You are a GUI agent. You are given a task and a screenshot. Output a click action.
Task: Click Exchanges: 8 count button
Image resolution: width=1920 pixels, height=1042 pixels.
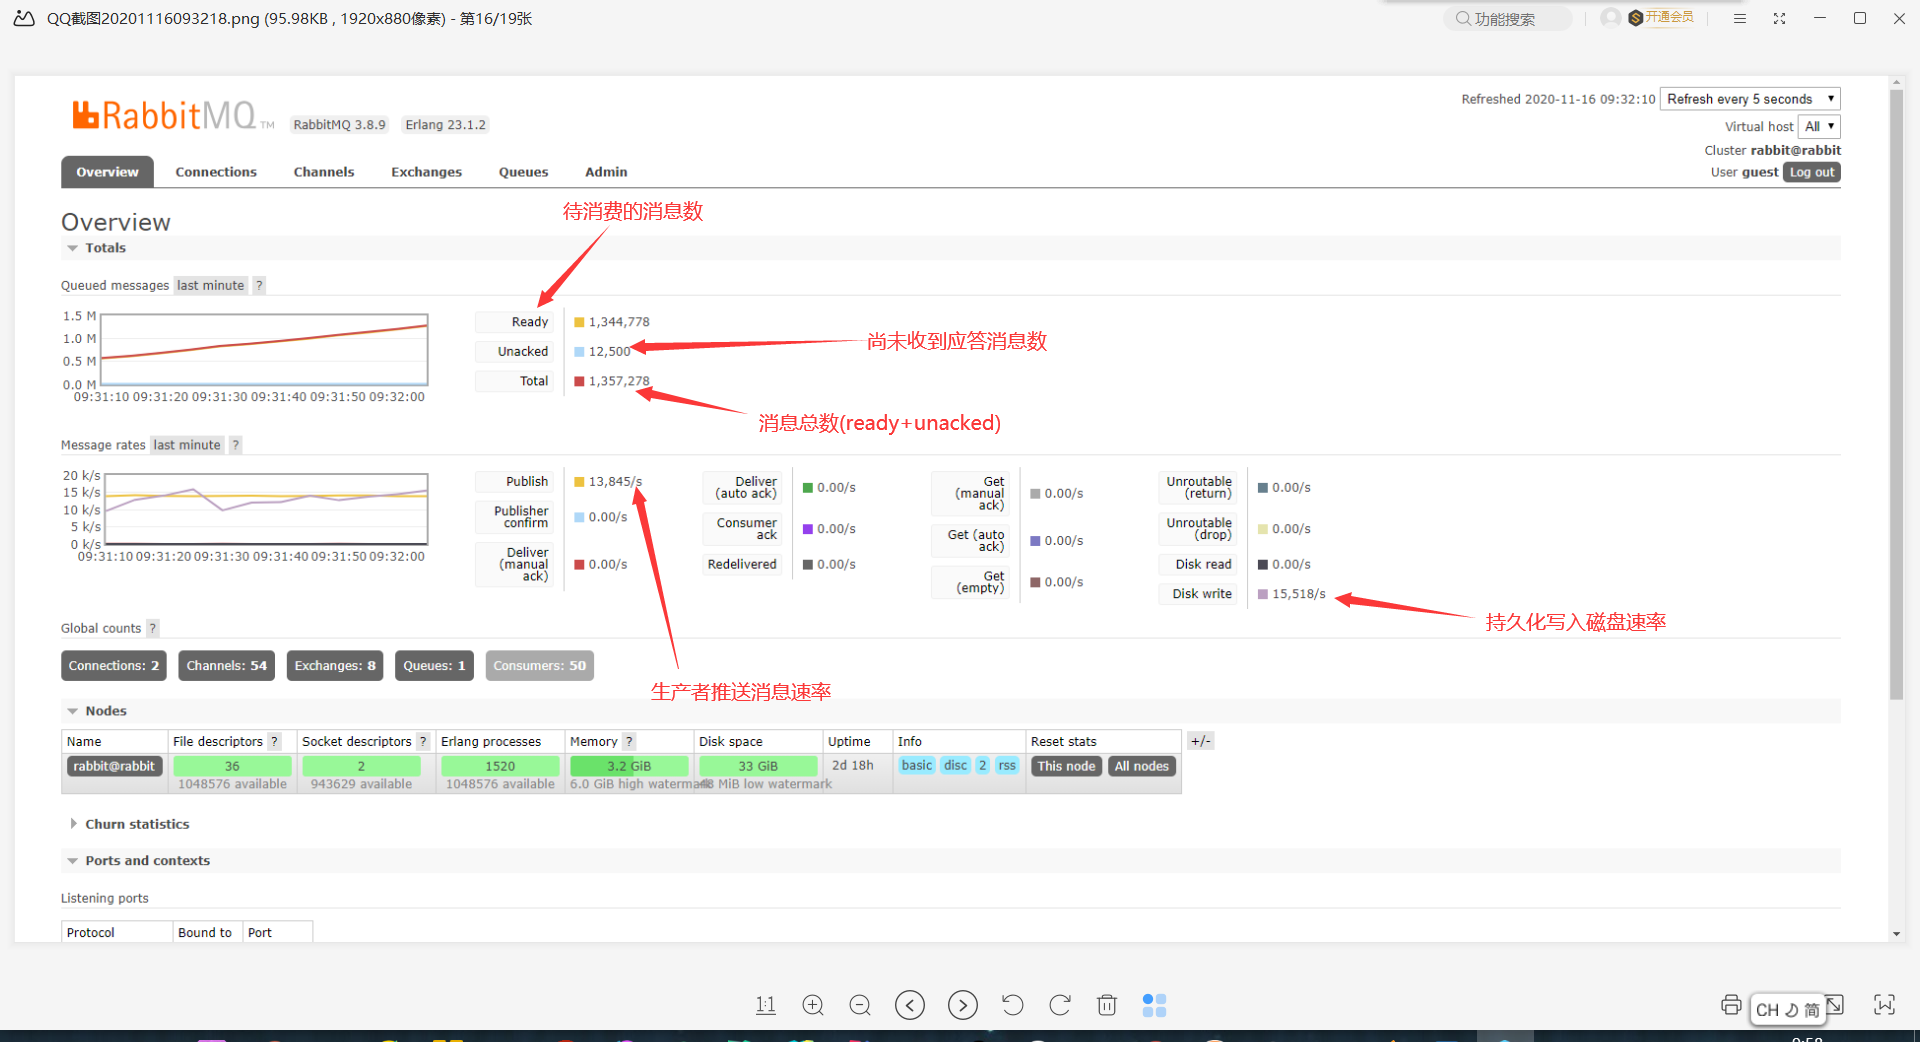point(335,666)
